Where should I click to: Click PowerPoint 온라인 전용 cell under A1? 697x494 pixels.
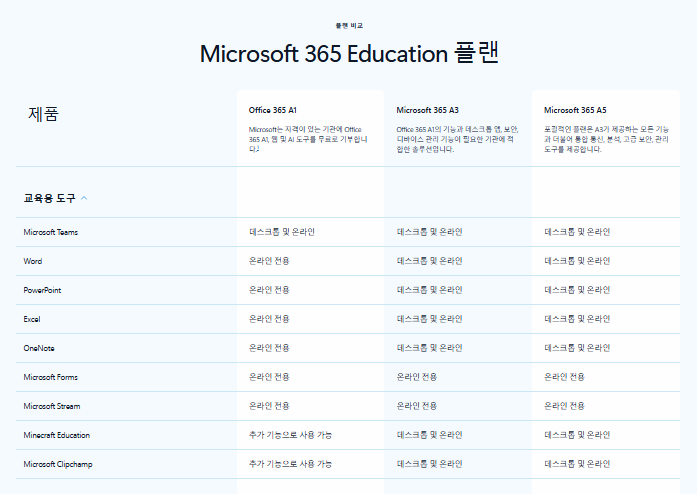point(269,290)
